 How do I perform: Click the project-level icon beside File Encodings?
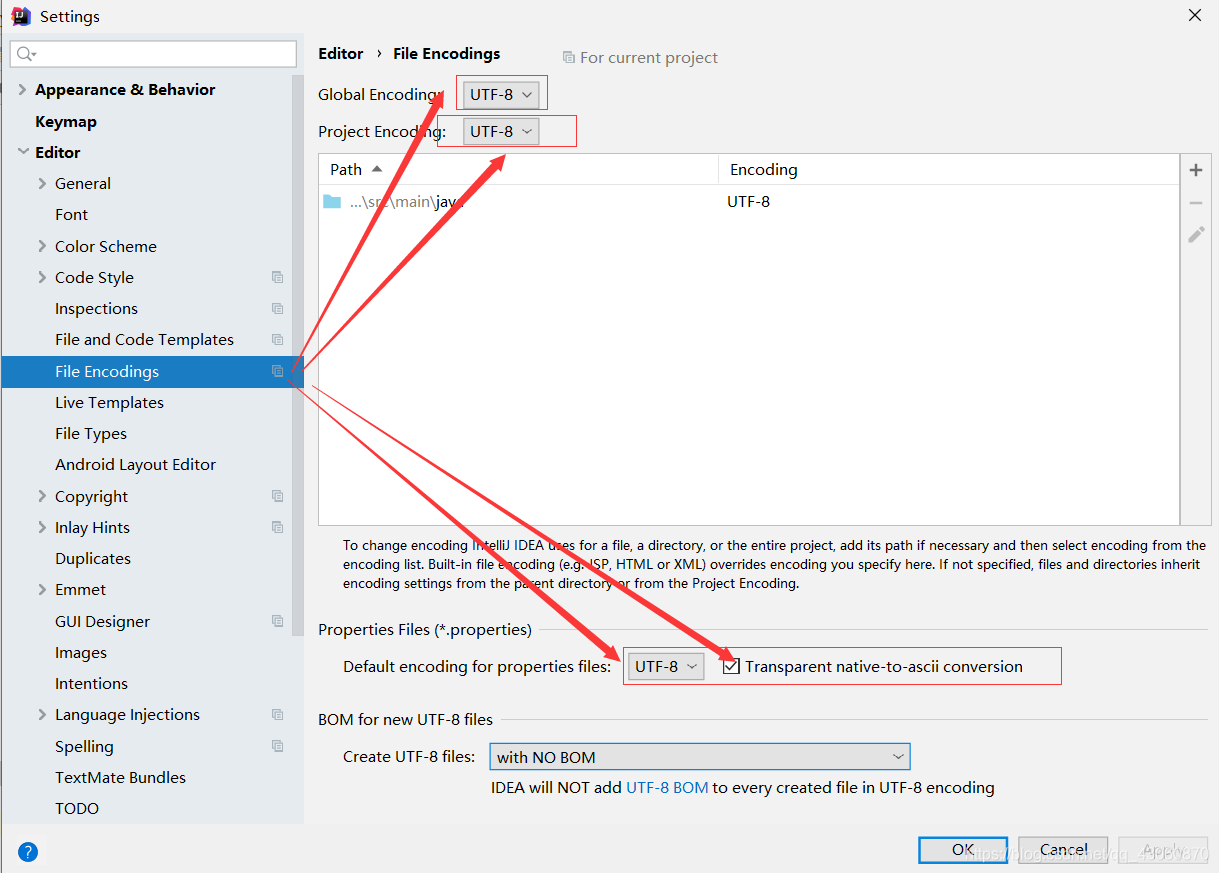[277, 371]
